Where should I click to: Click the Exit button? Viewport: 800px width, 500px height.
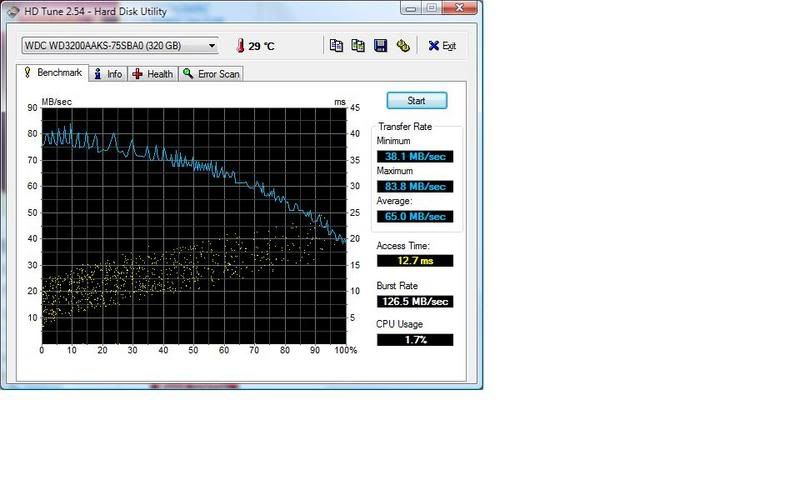(x=442, y=45)
